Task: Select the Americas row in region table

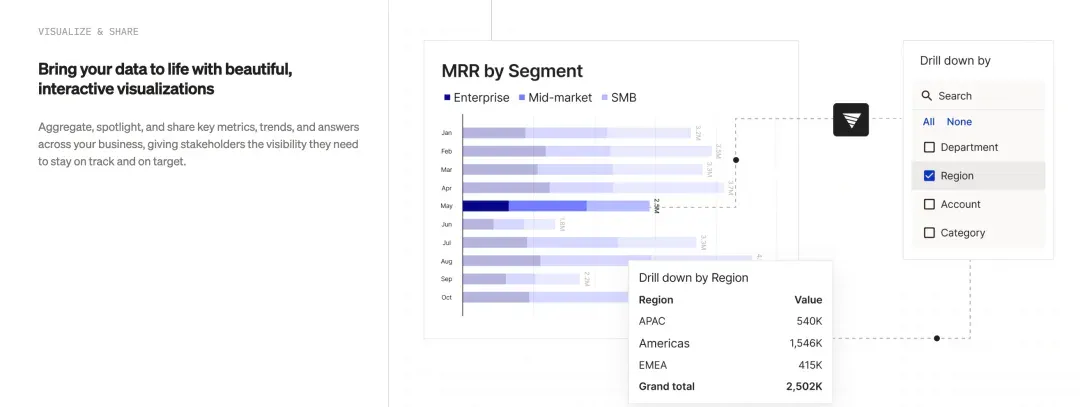Action: coord(730,343)
